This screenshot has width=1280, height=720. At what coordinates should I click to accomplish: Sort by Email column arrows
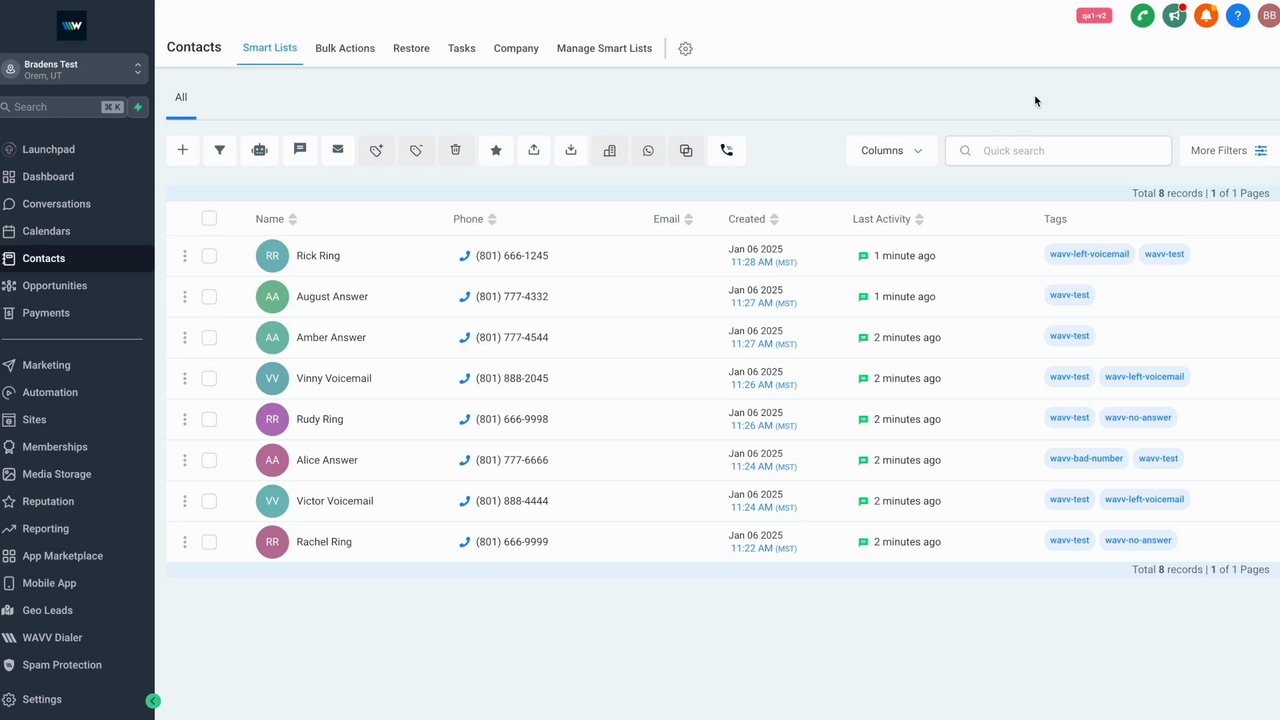pyautogui.click(x=689, y=219)
